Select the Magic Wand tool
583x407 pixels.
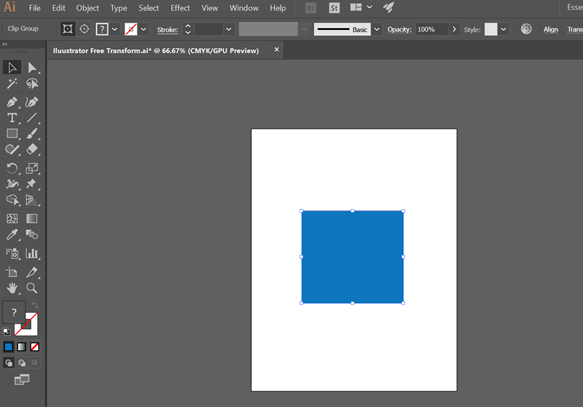pos(12,84)
